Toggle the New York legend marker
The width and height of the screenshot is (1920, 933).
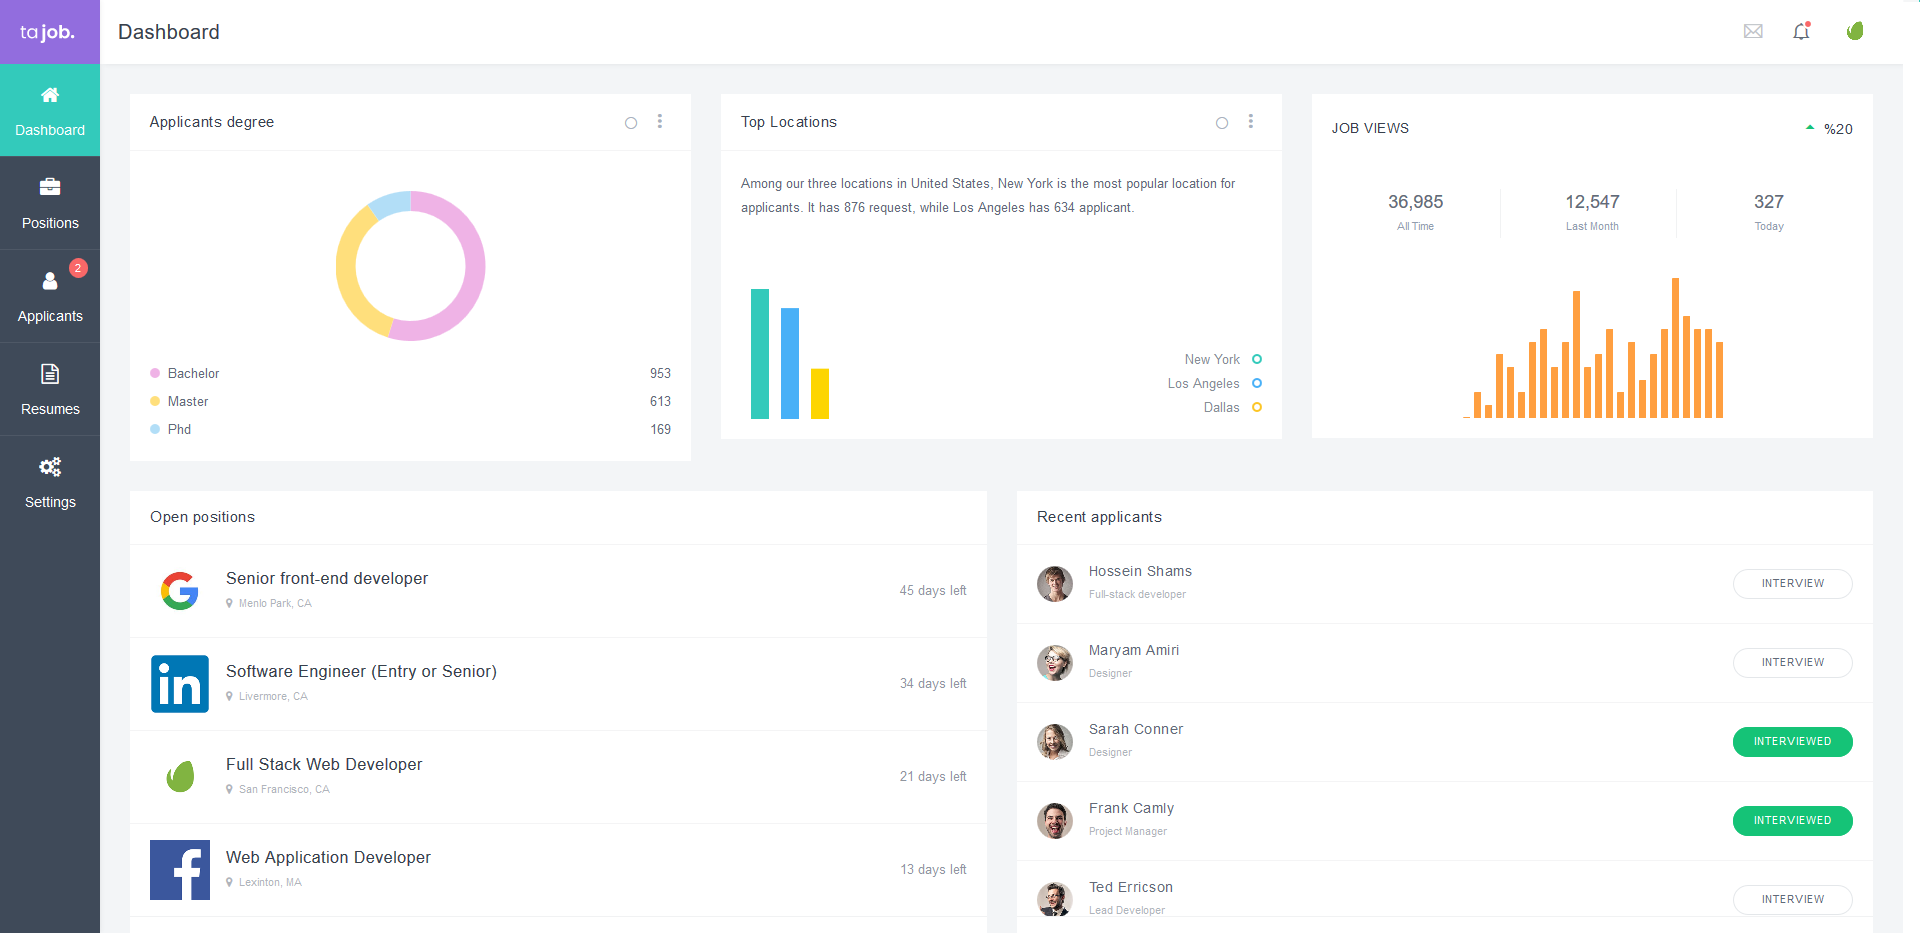[1257, 359]
